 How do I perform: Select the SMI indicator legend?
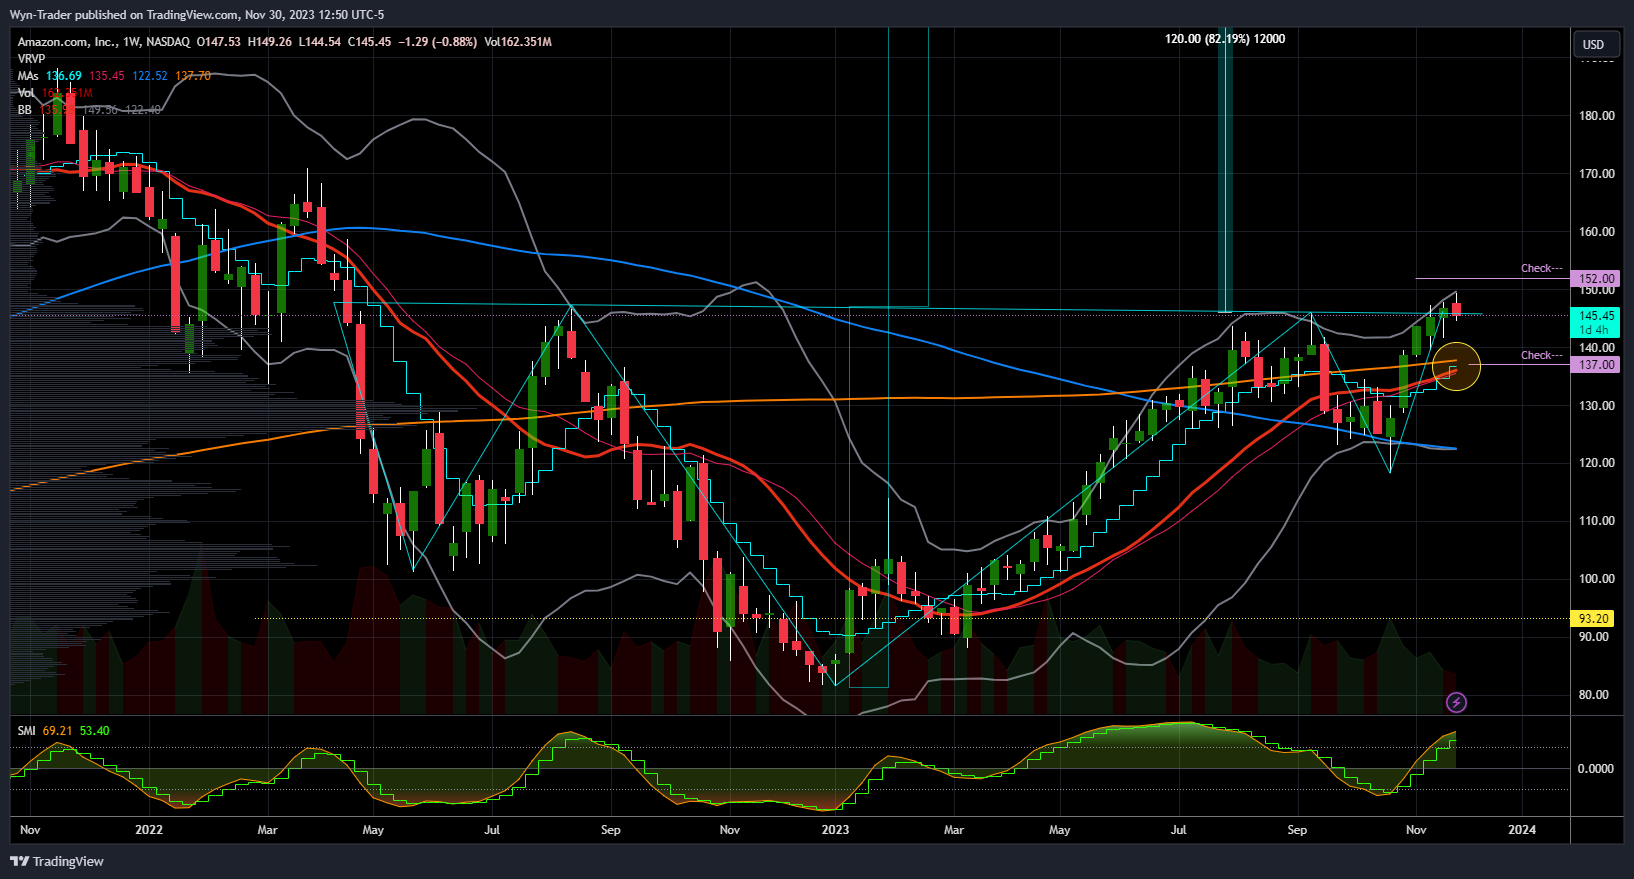(x=26, y=731)
